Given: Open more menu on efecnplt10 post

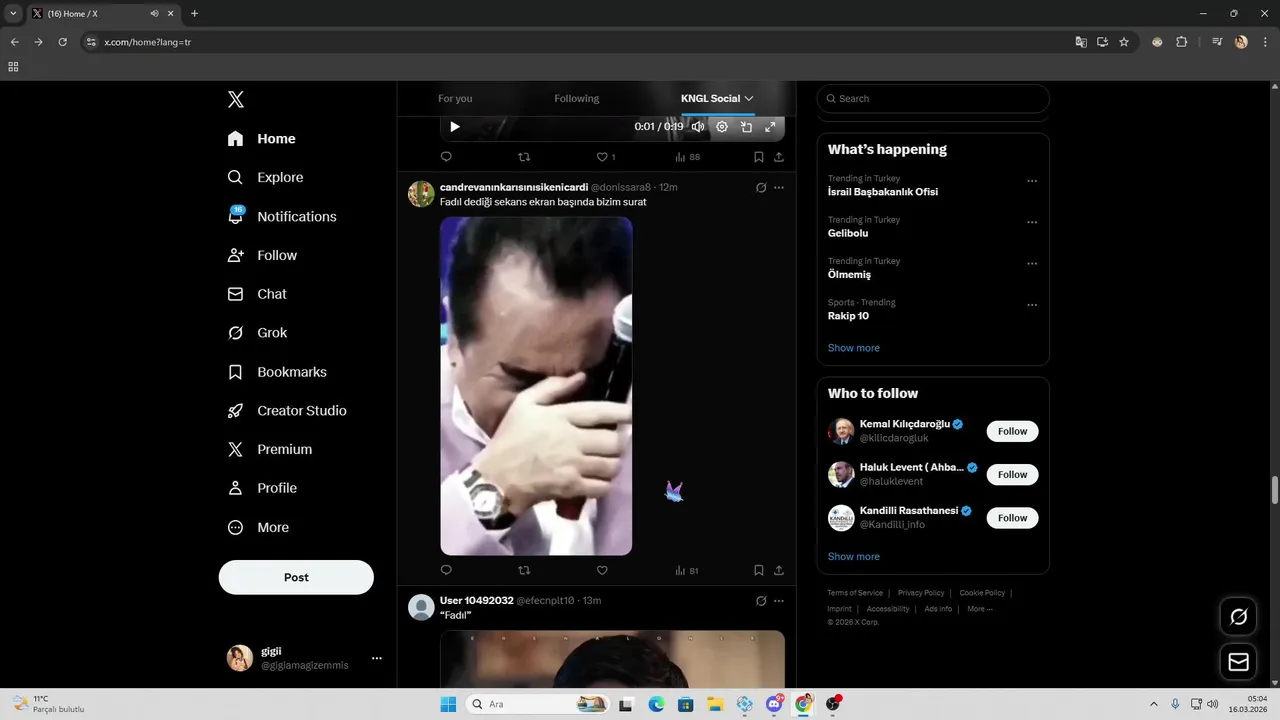Looking at the screenshot, I should click(779, 600).
